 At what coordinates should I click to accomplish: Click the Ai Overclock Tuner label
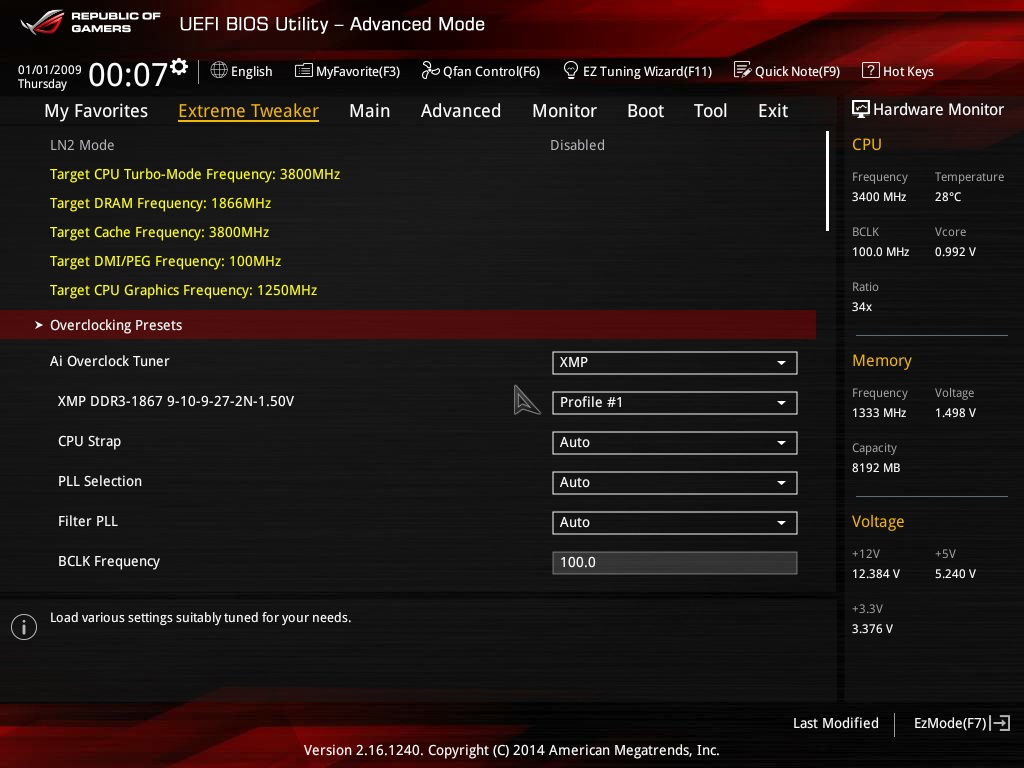point(110,361)
